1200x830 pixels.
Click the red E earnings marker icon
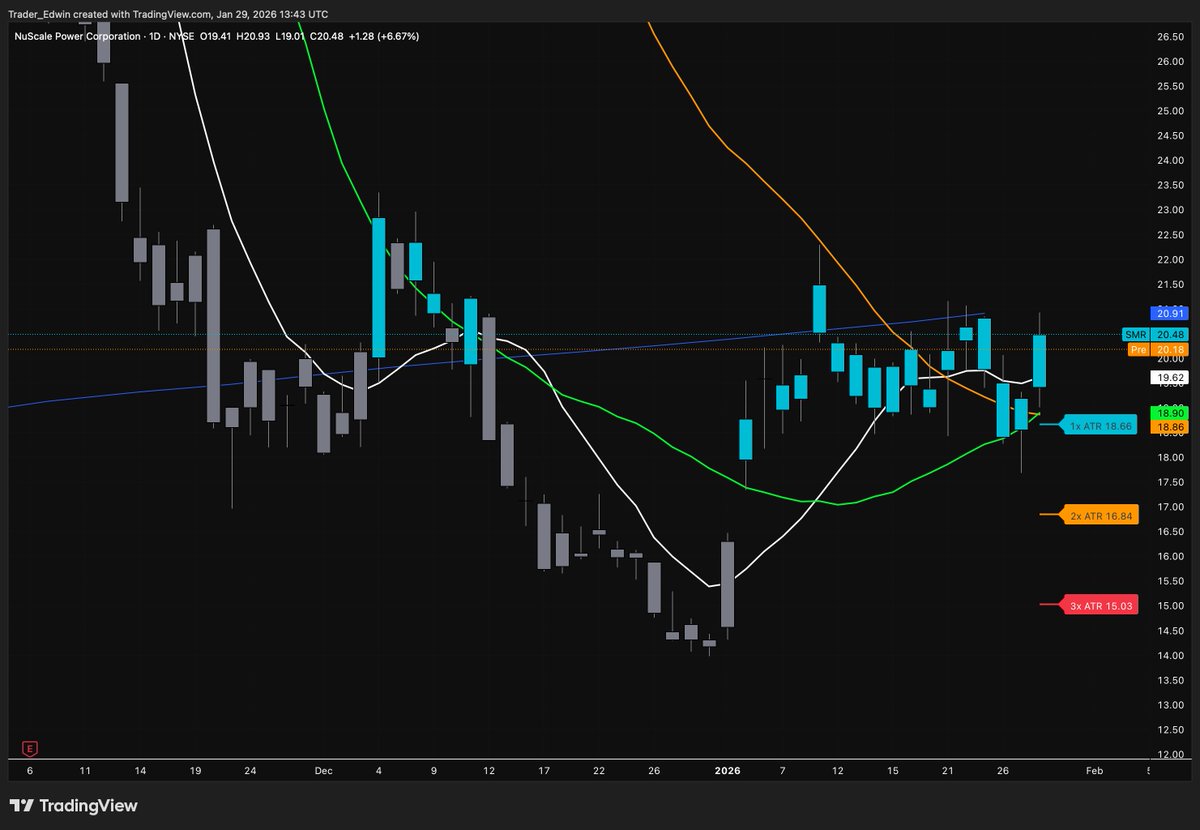[x=28, y=747]
